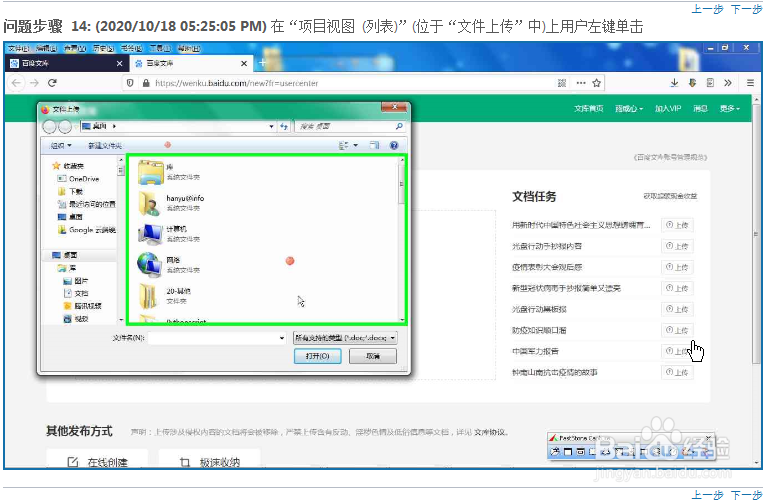Click the tracking protection shield icon
The height and width of the screenshot is (500, 775).
click(130, 83)
